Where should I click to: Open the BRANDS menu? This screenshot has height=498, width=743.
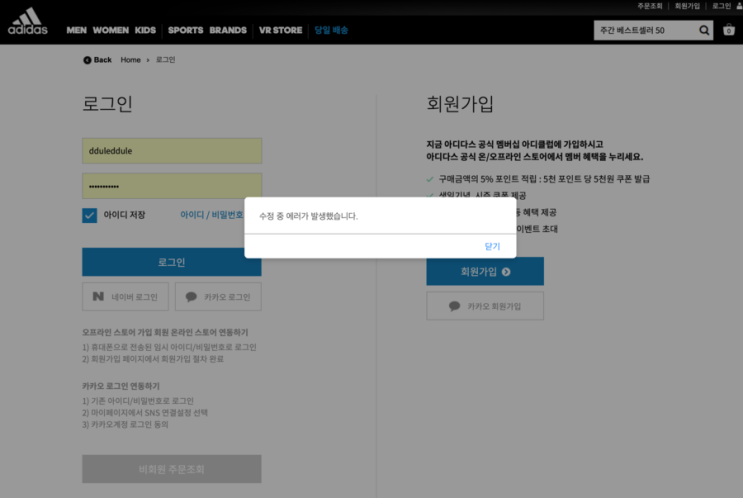point(228,30)
